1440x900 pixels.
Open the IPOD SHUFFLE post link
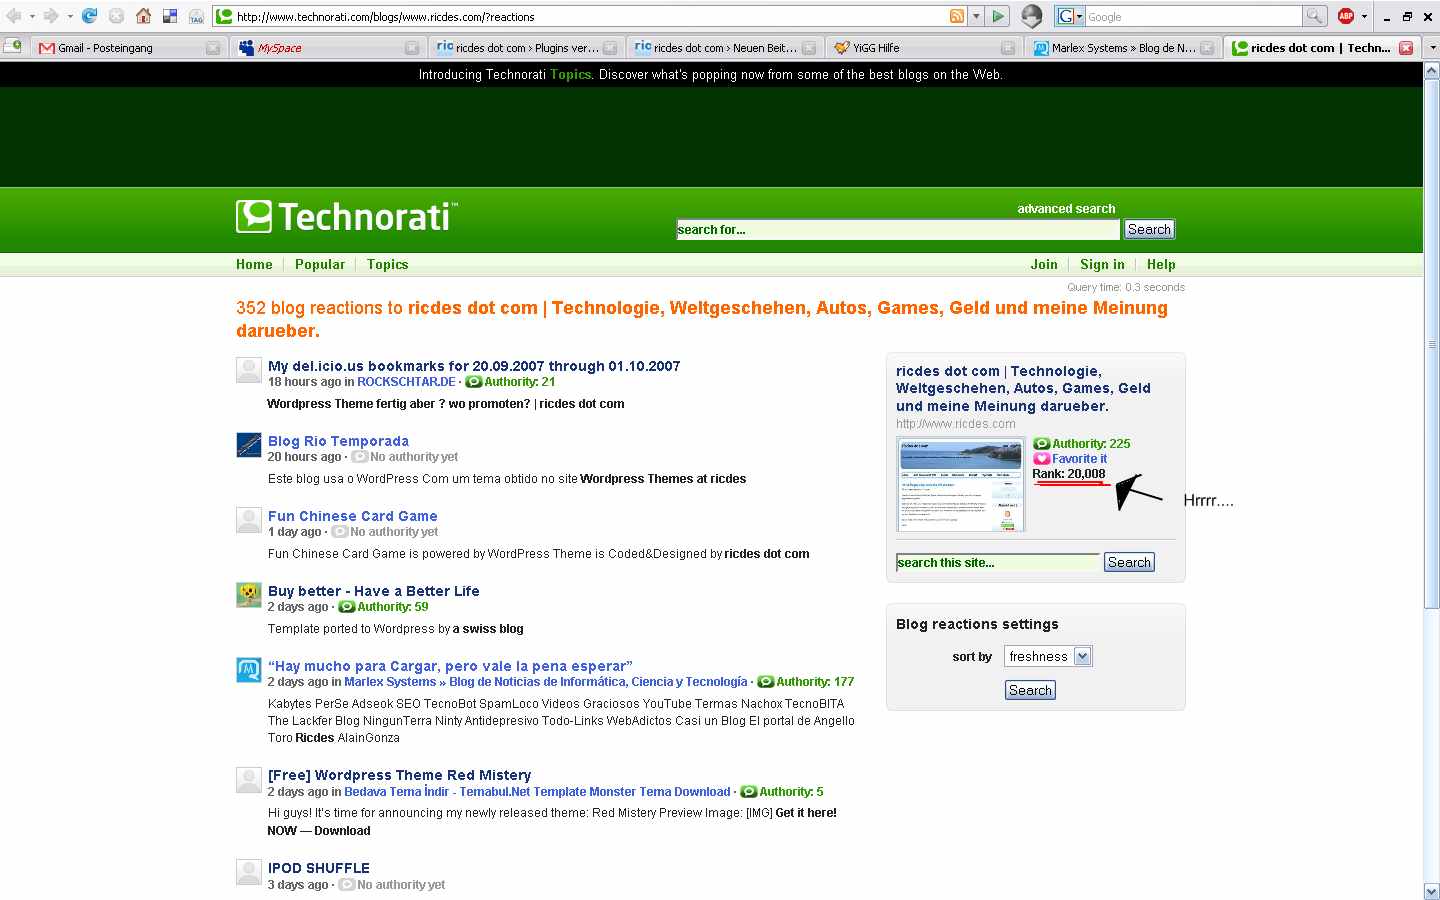(x=318, y=868)
